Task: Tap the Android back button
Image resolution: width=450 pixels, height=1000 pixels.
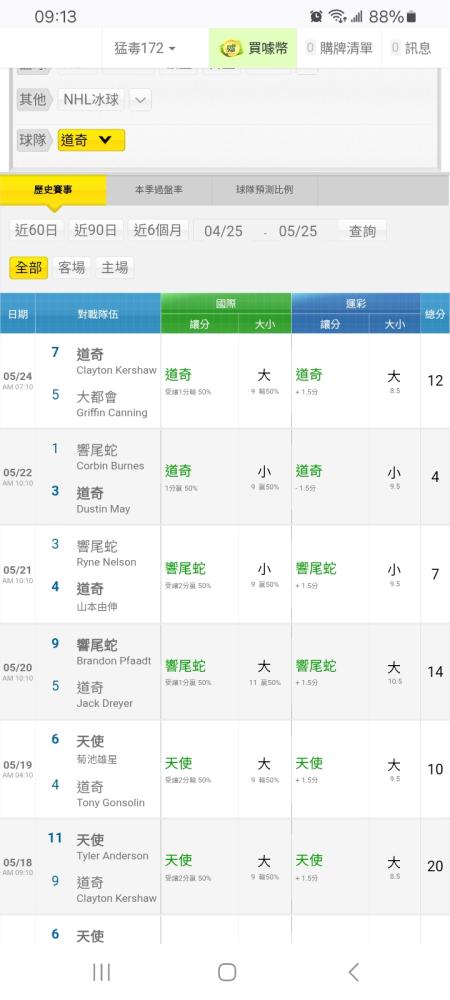Action: 353,972
